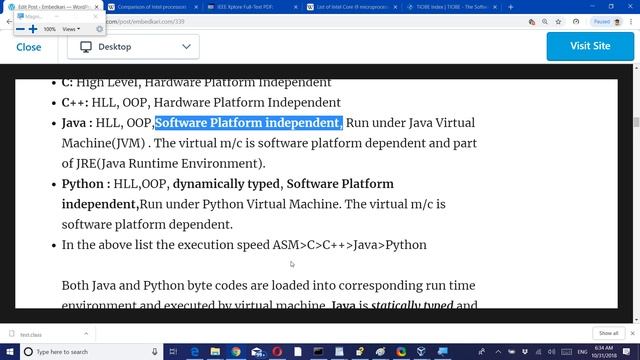640x360 pixels.
Task: Click the extension icon left of zoom icon
Action: click(x=531, y=22)
